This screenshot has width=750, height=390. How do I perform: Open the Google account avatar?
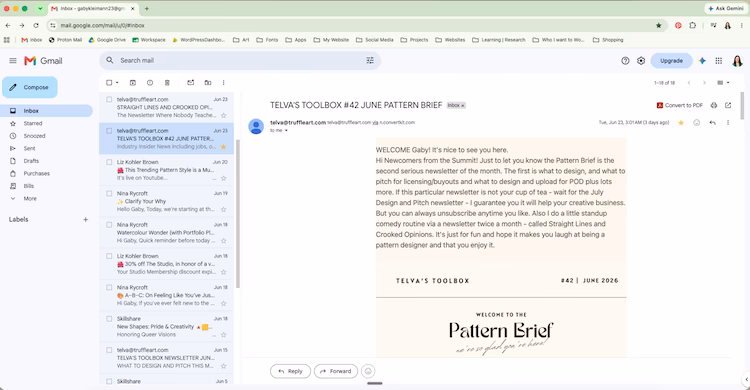point(737,61)
